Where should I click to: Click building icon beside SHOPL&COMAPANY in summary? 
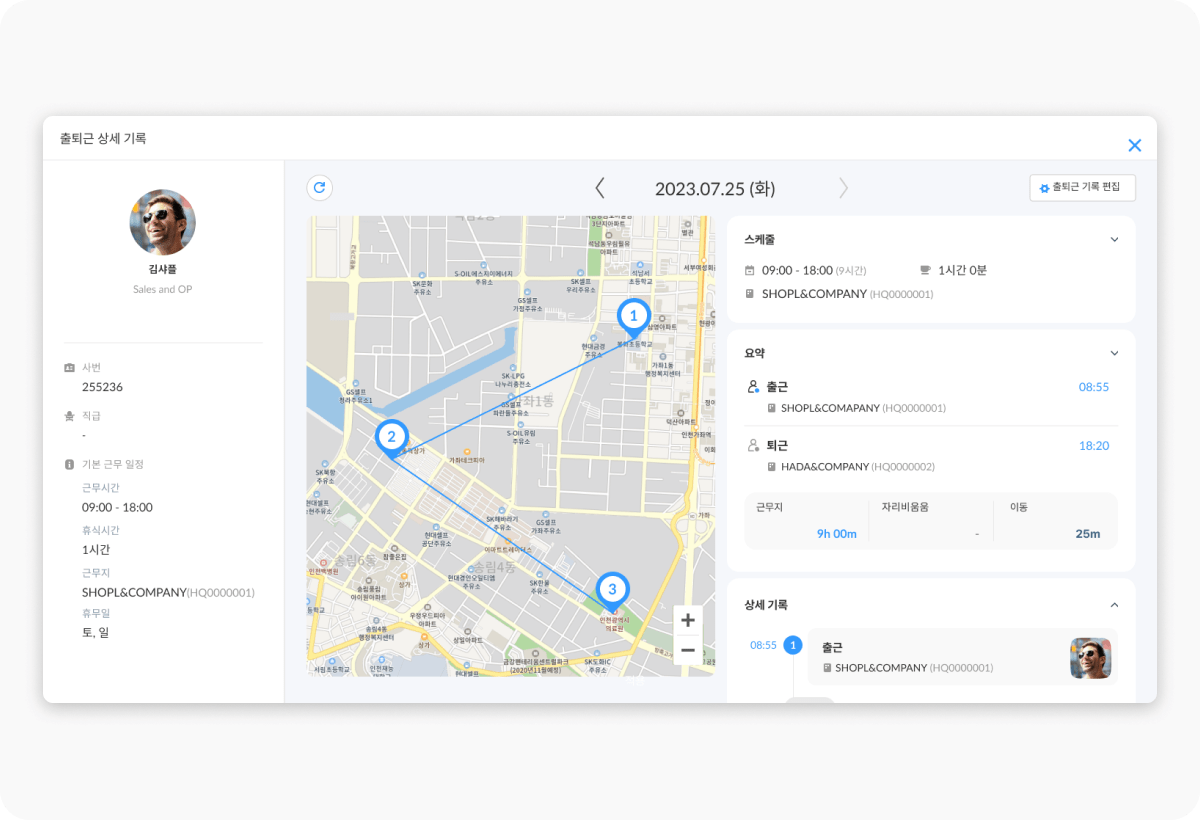(x=771, y=408)
